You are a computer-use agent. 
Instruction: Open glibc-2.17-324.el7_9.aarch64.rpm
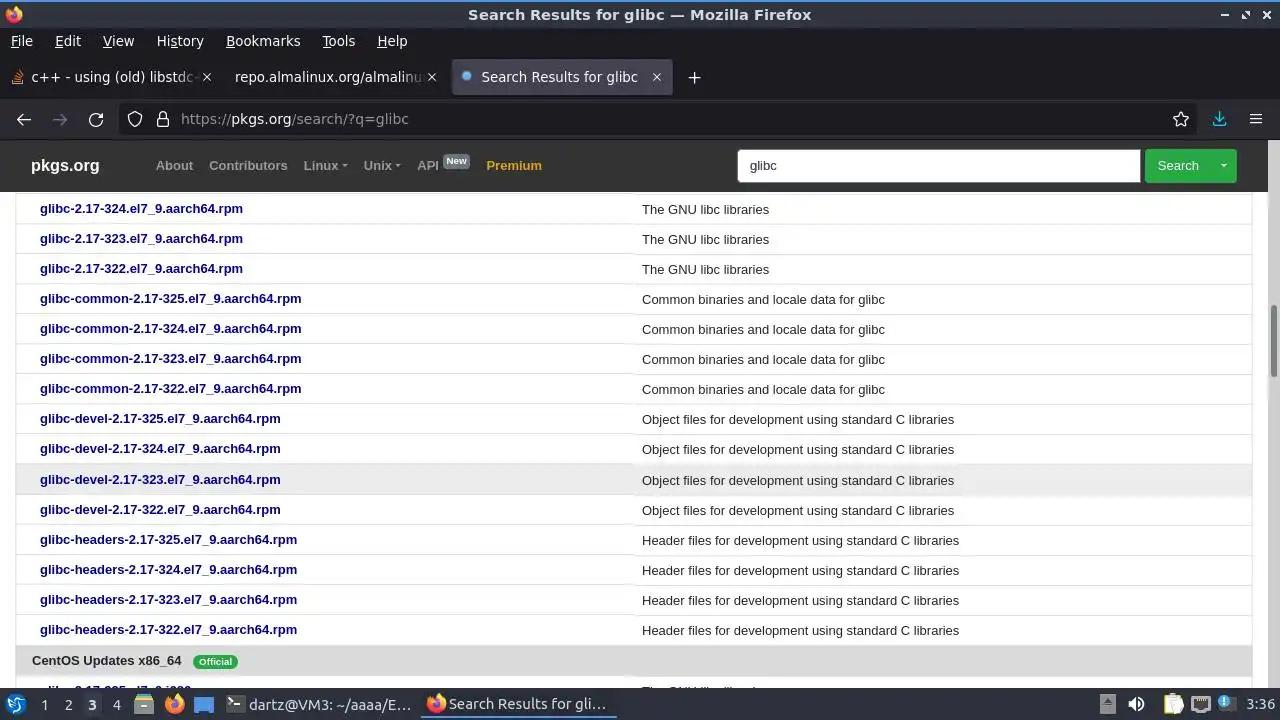(x=141, y=209)
